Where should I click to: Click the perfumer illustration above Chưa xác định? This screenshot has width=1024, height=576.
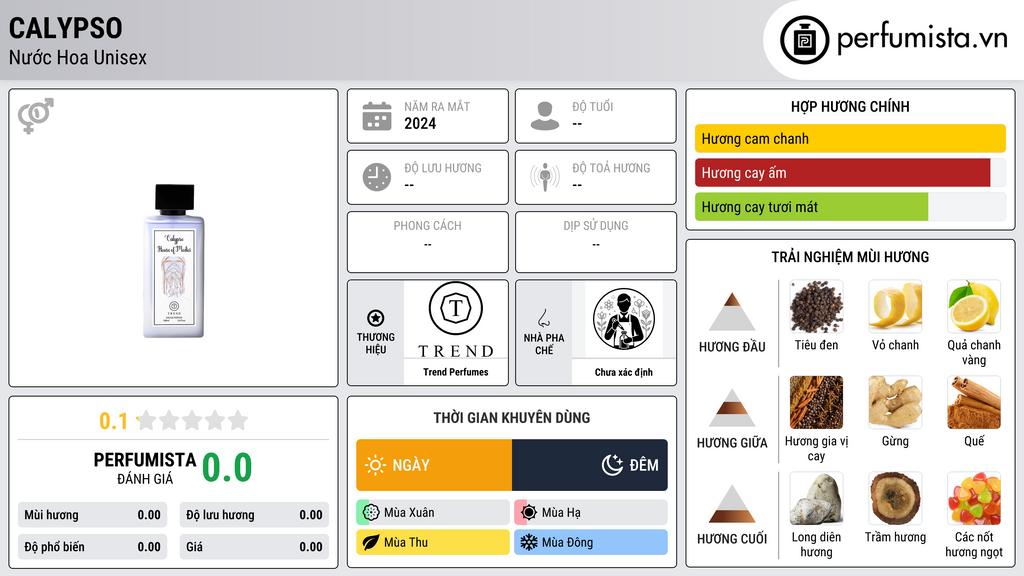tap(624, 320)
